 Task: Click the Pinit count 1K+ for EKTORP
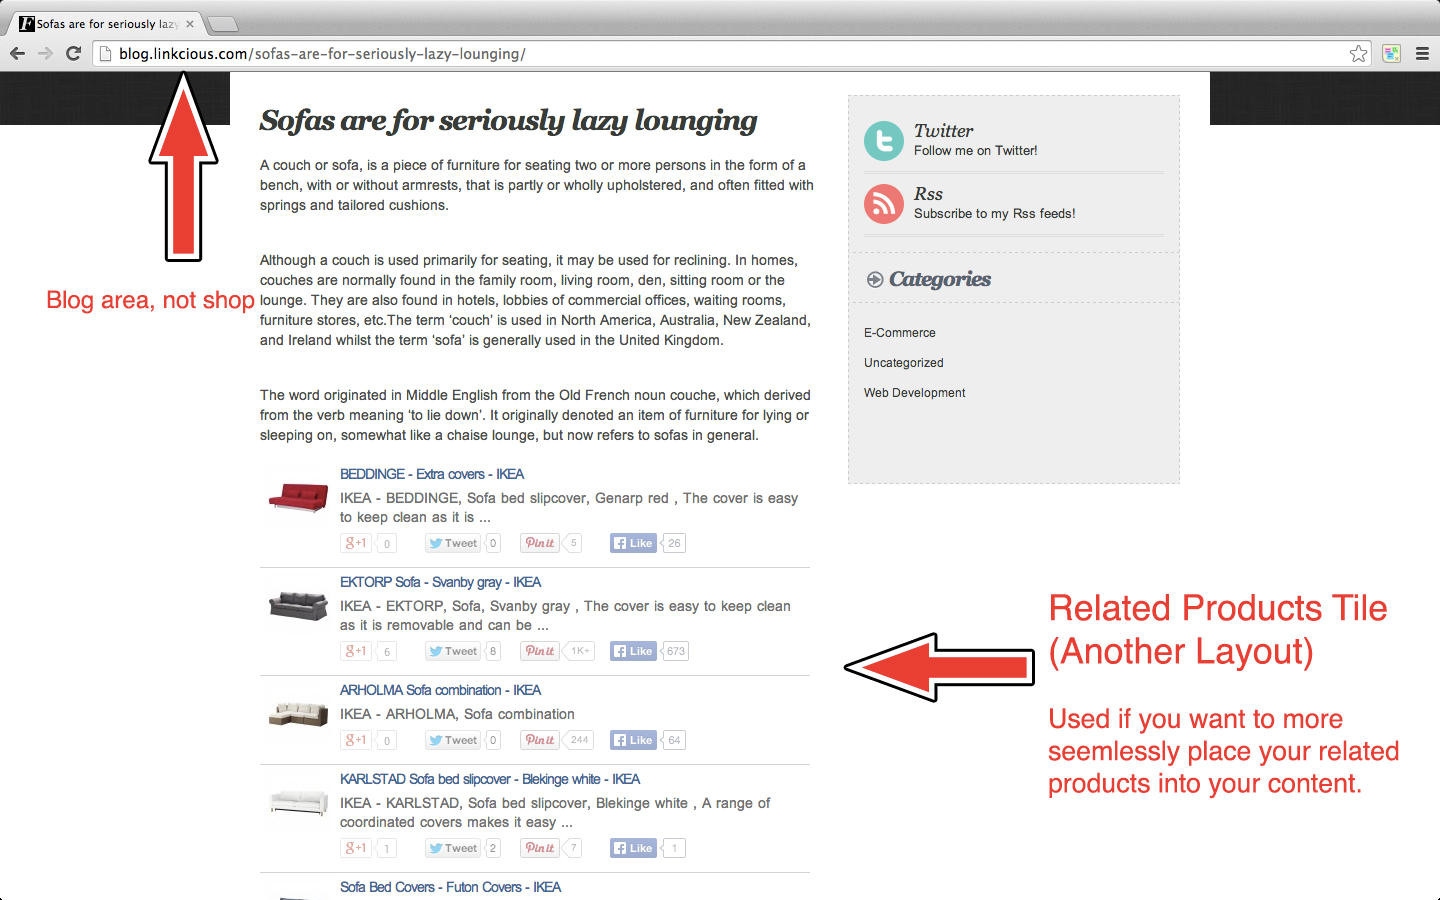click(579, 651)
